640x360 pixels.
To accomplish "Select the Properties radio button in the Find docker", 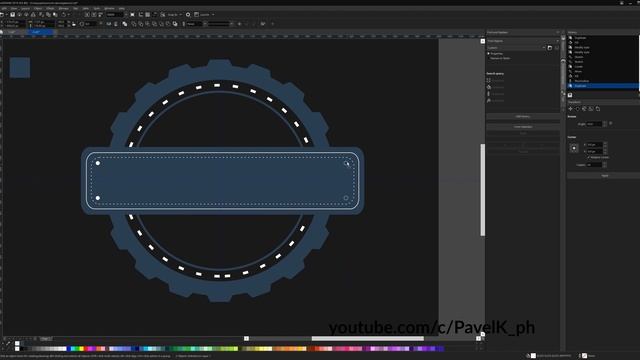I will [x=488, y=53].
